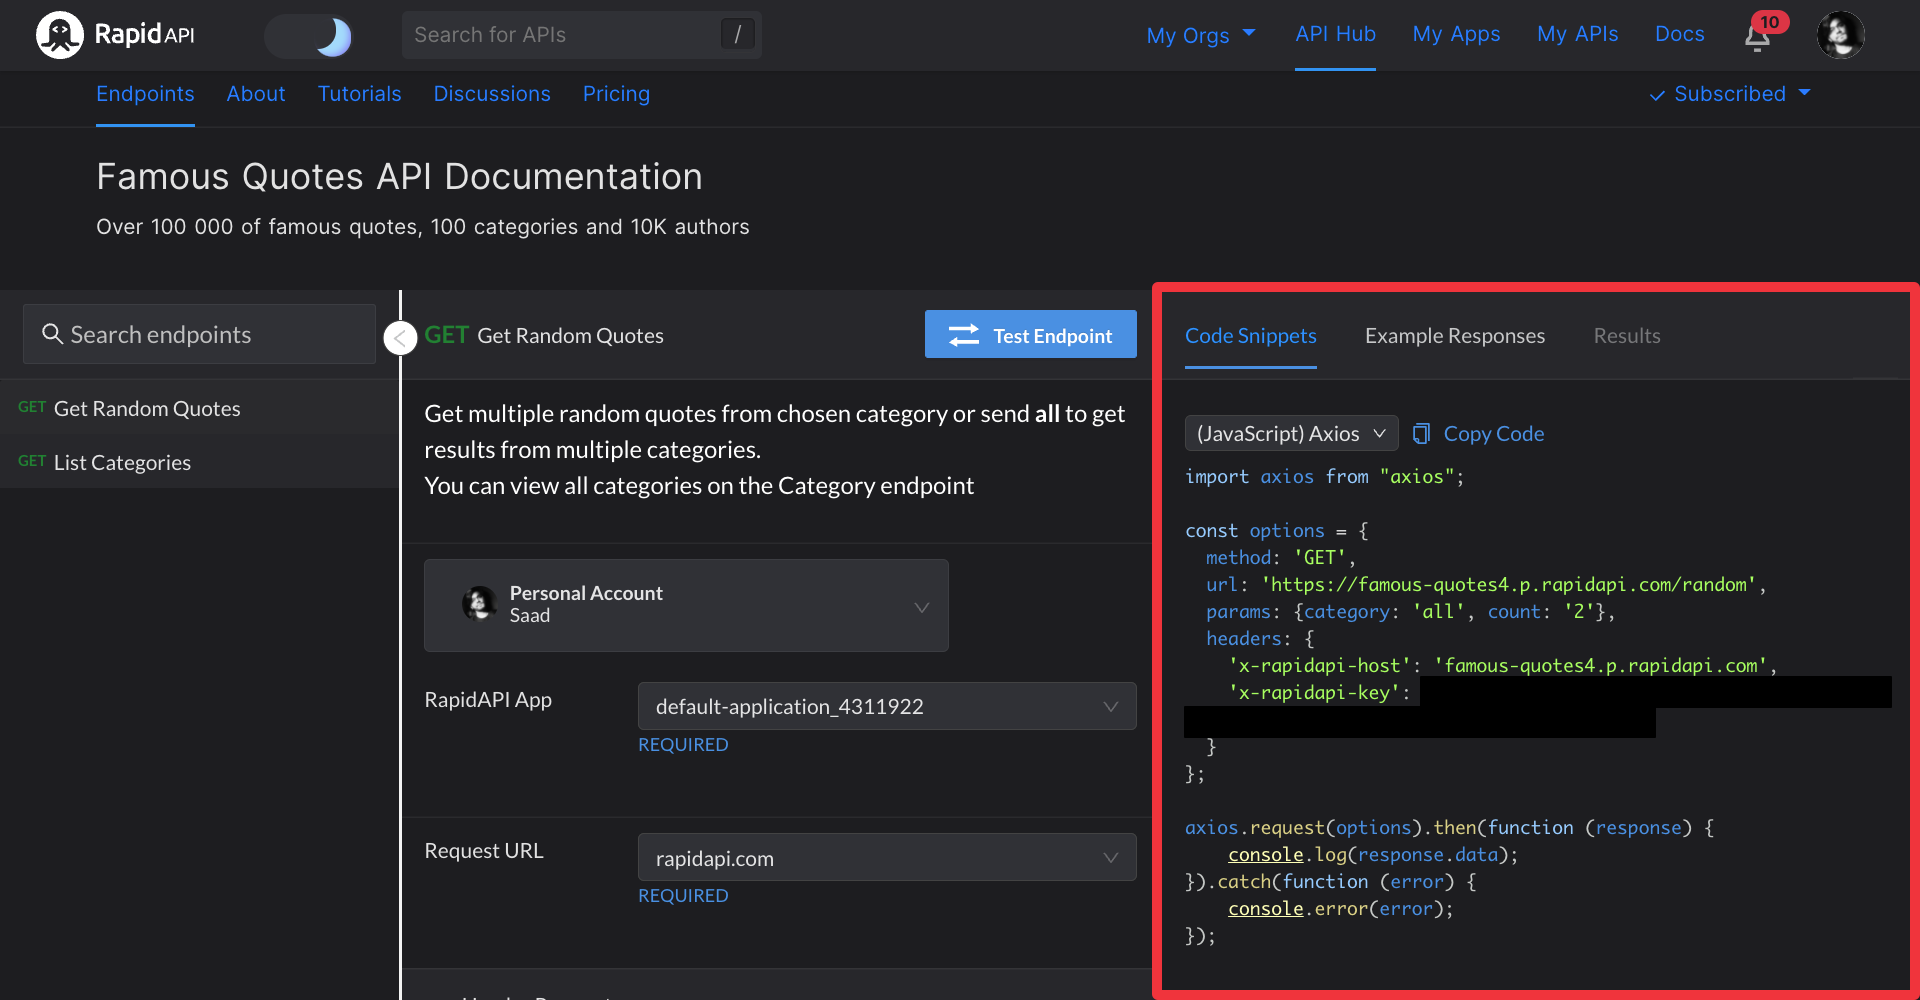Click the search magnifier icon in endpoints

[52, 334]
